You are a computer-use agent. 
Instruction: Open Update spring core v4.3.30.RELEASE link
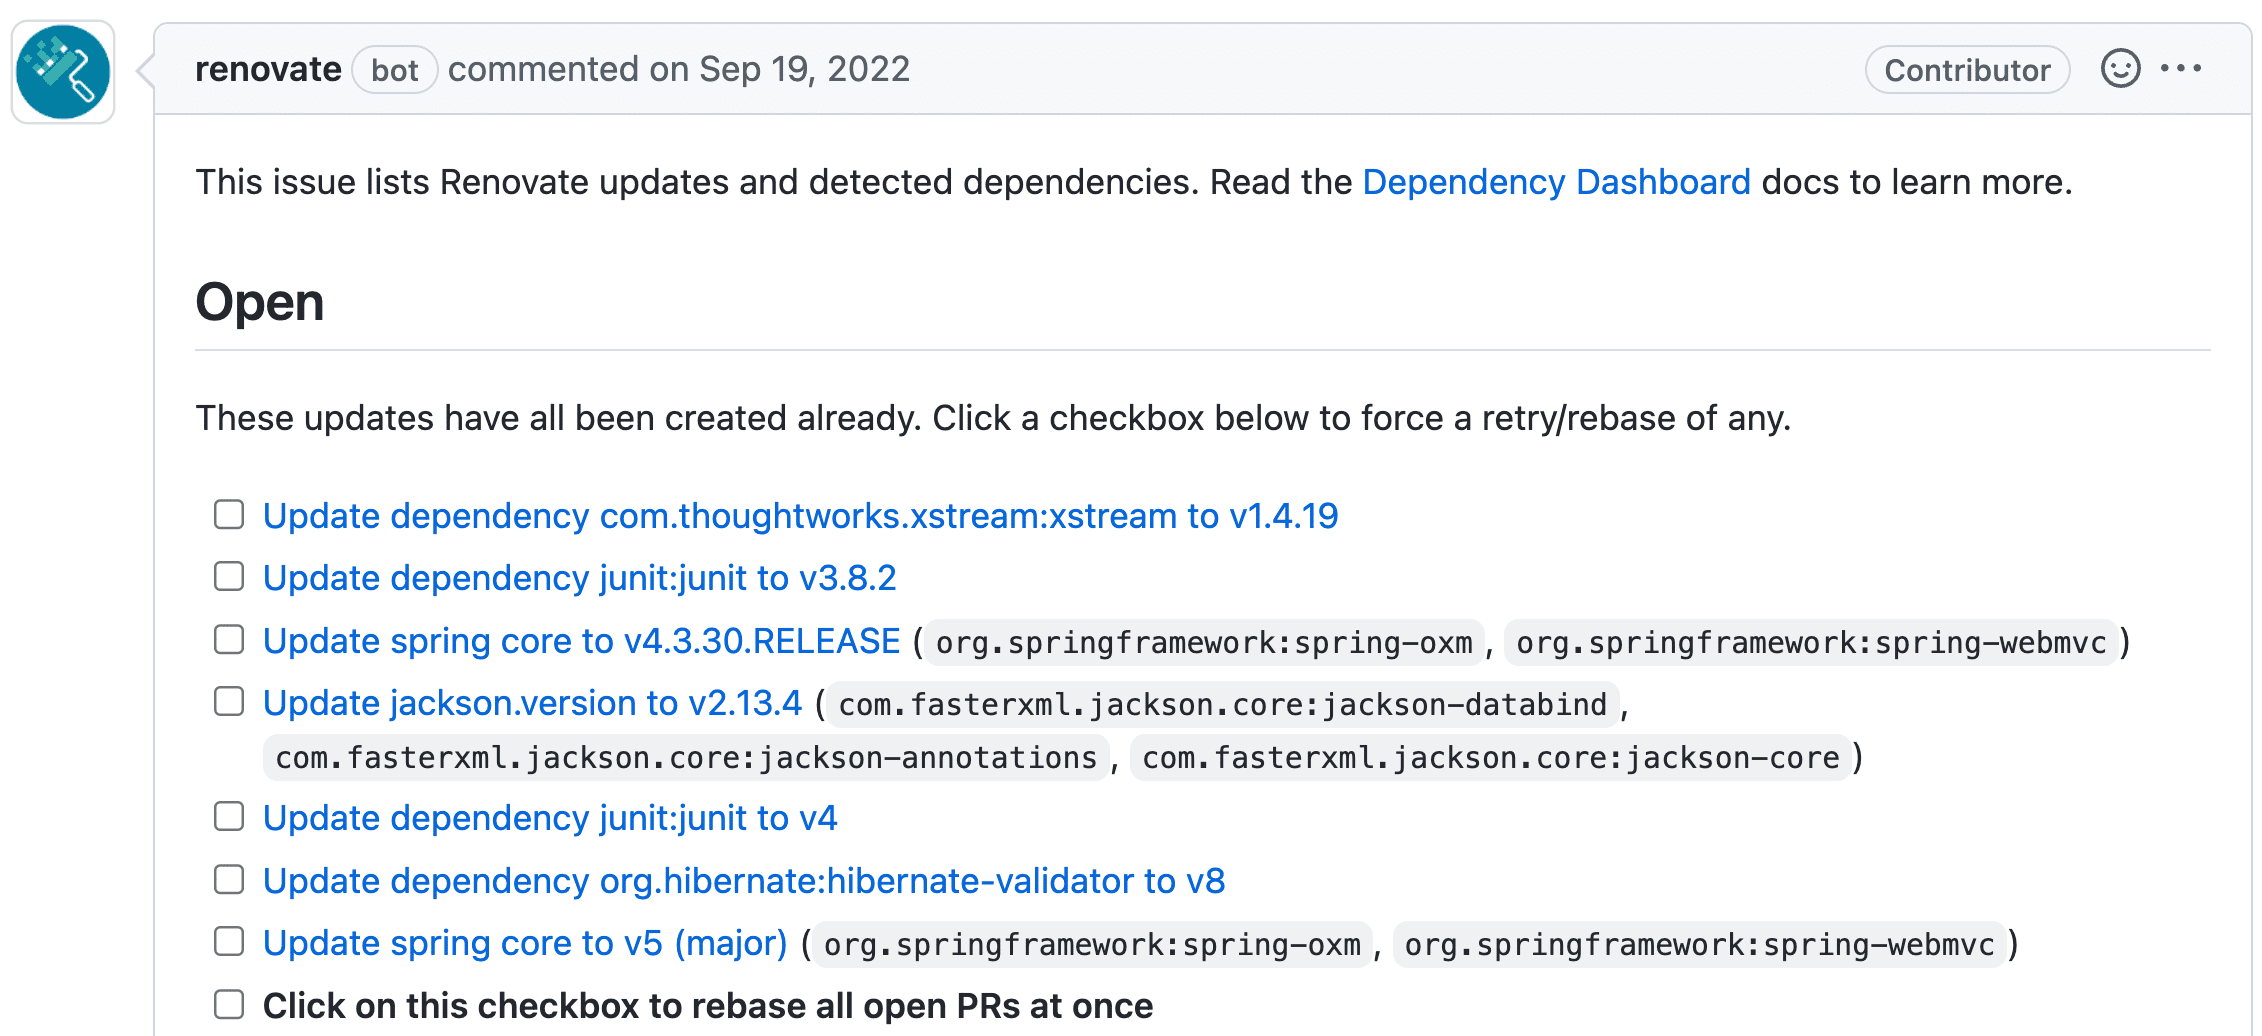(581, 641)
